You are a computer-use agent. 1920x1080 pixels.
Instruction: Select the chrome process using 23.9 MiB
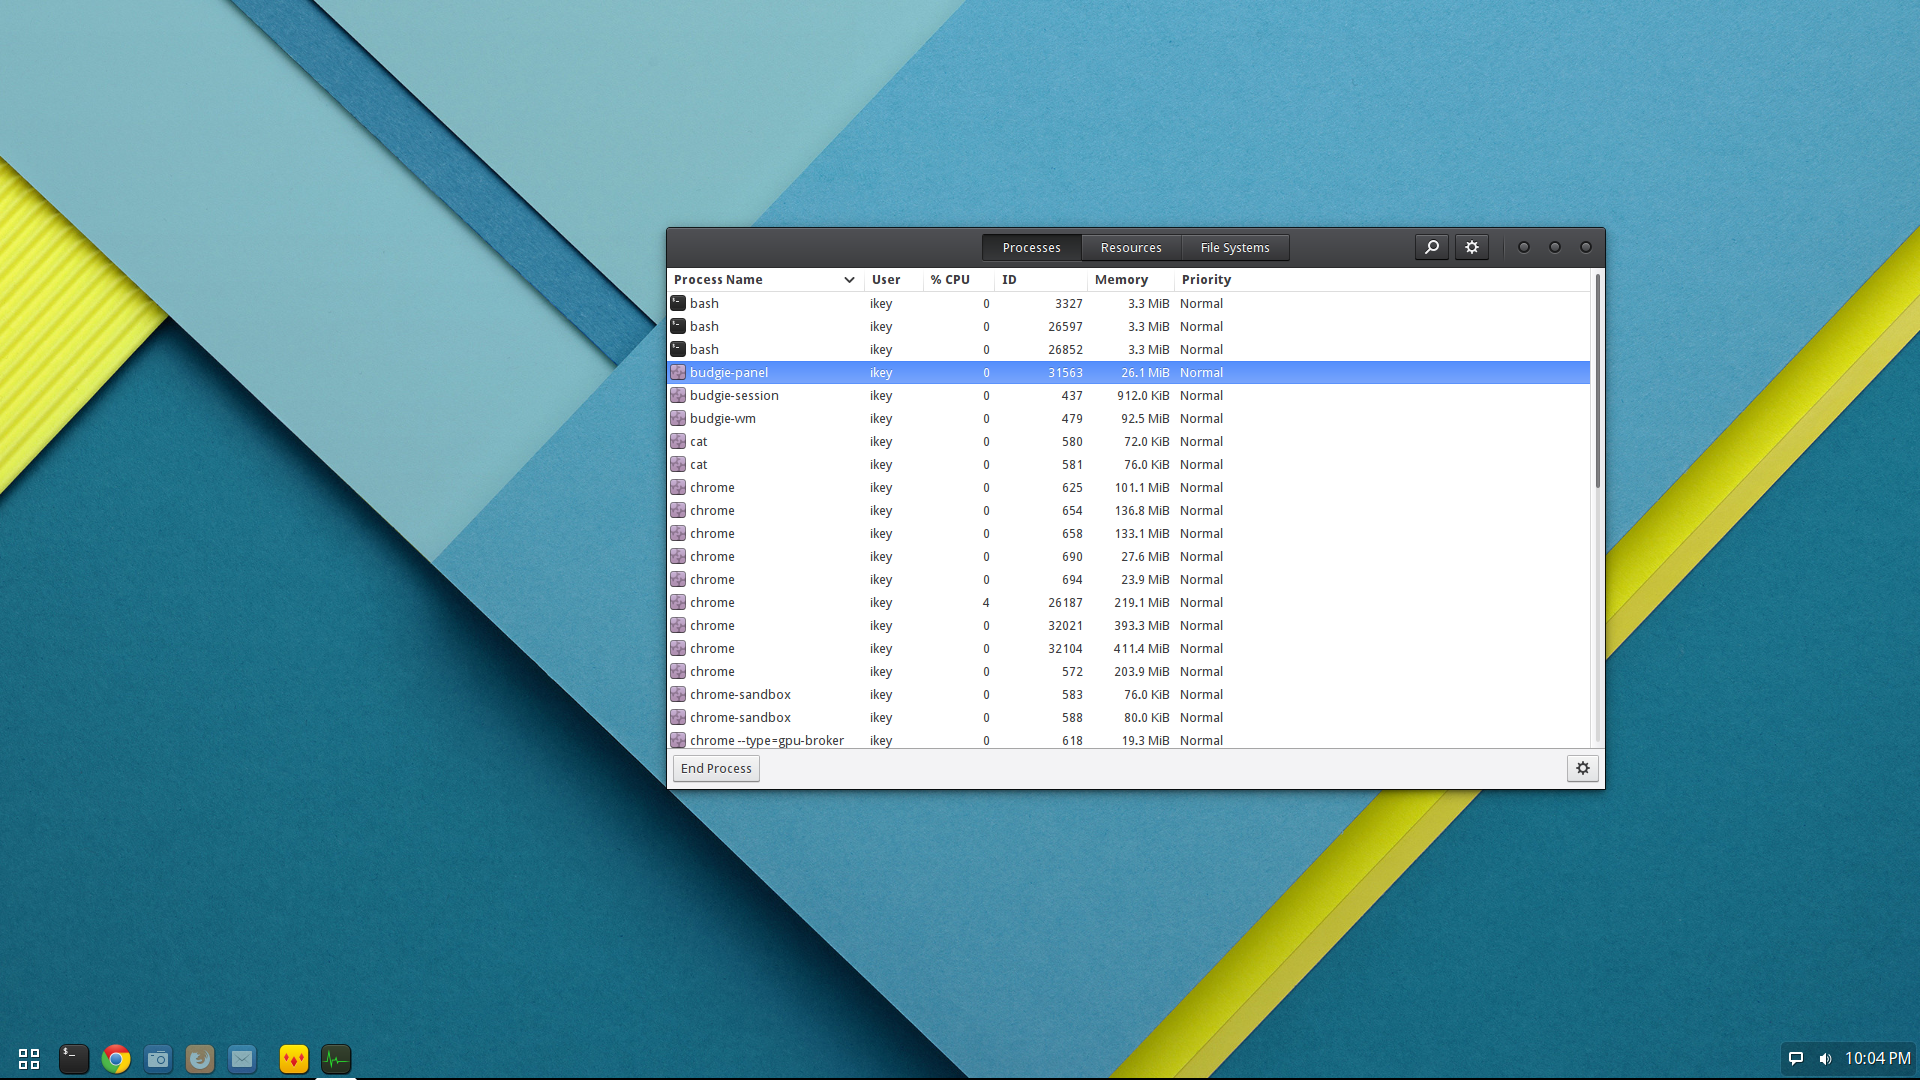[1128, 579]
